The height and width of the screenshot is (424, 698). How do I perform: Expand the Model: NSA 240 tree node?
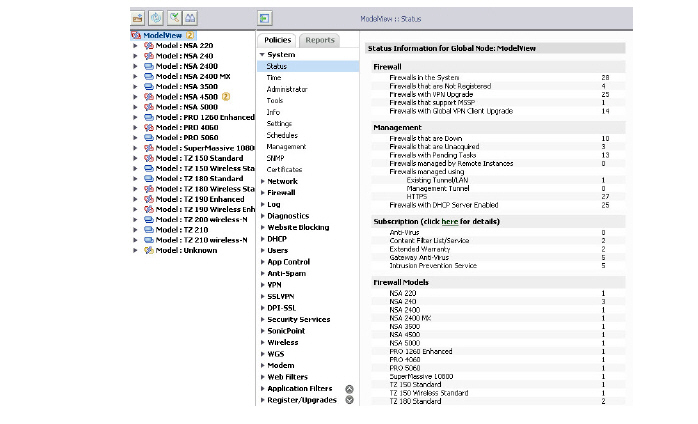click(135, 56)
